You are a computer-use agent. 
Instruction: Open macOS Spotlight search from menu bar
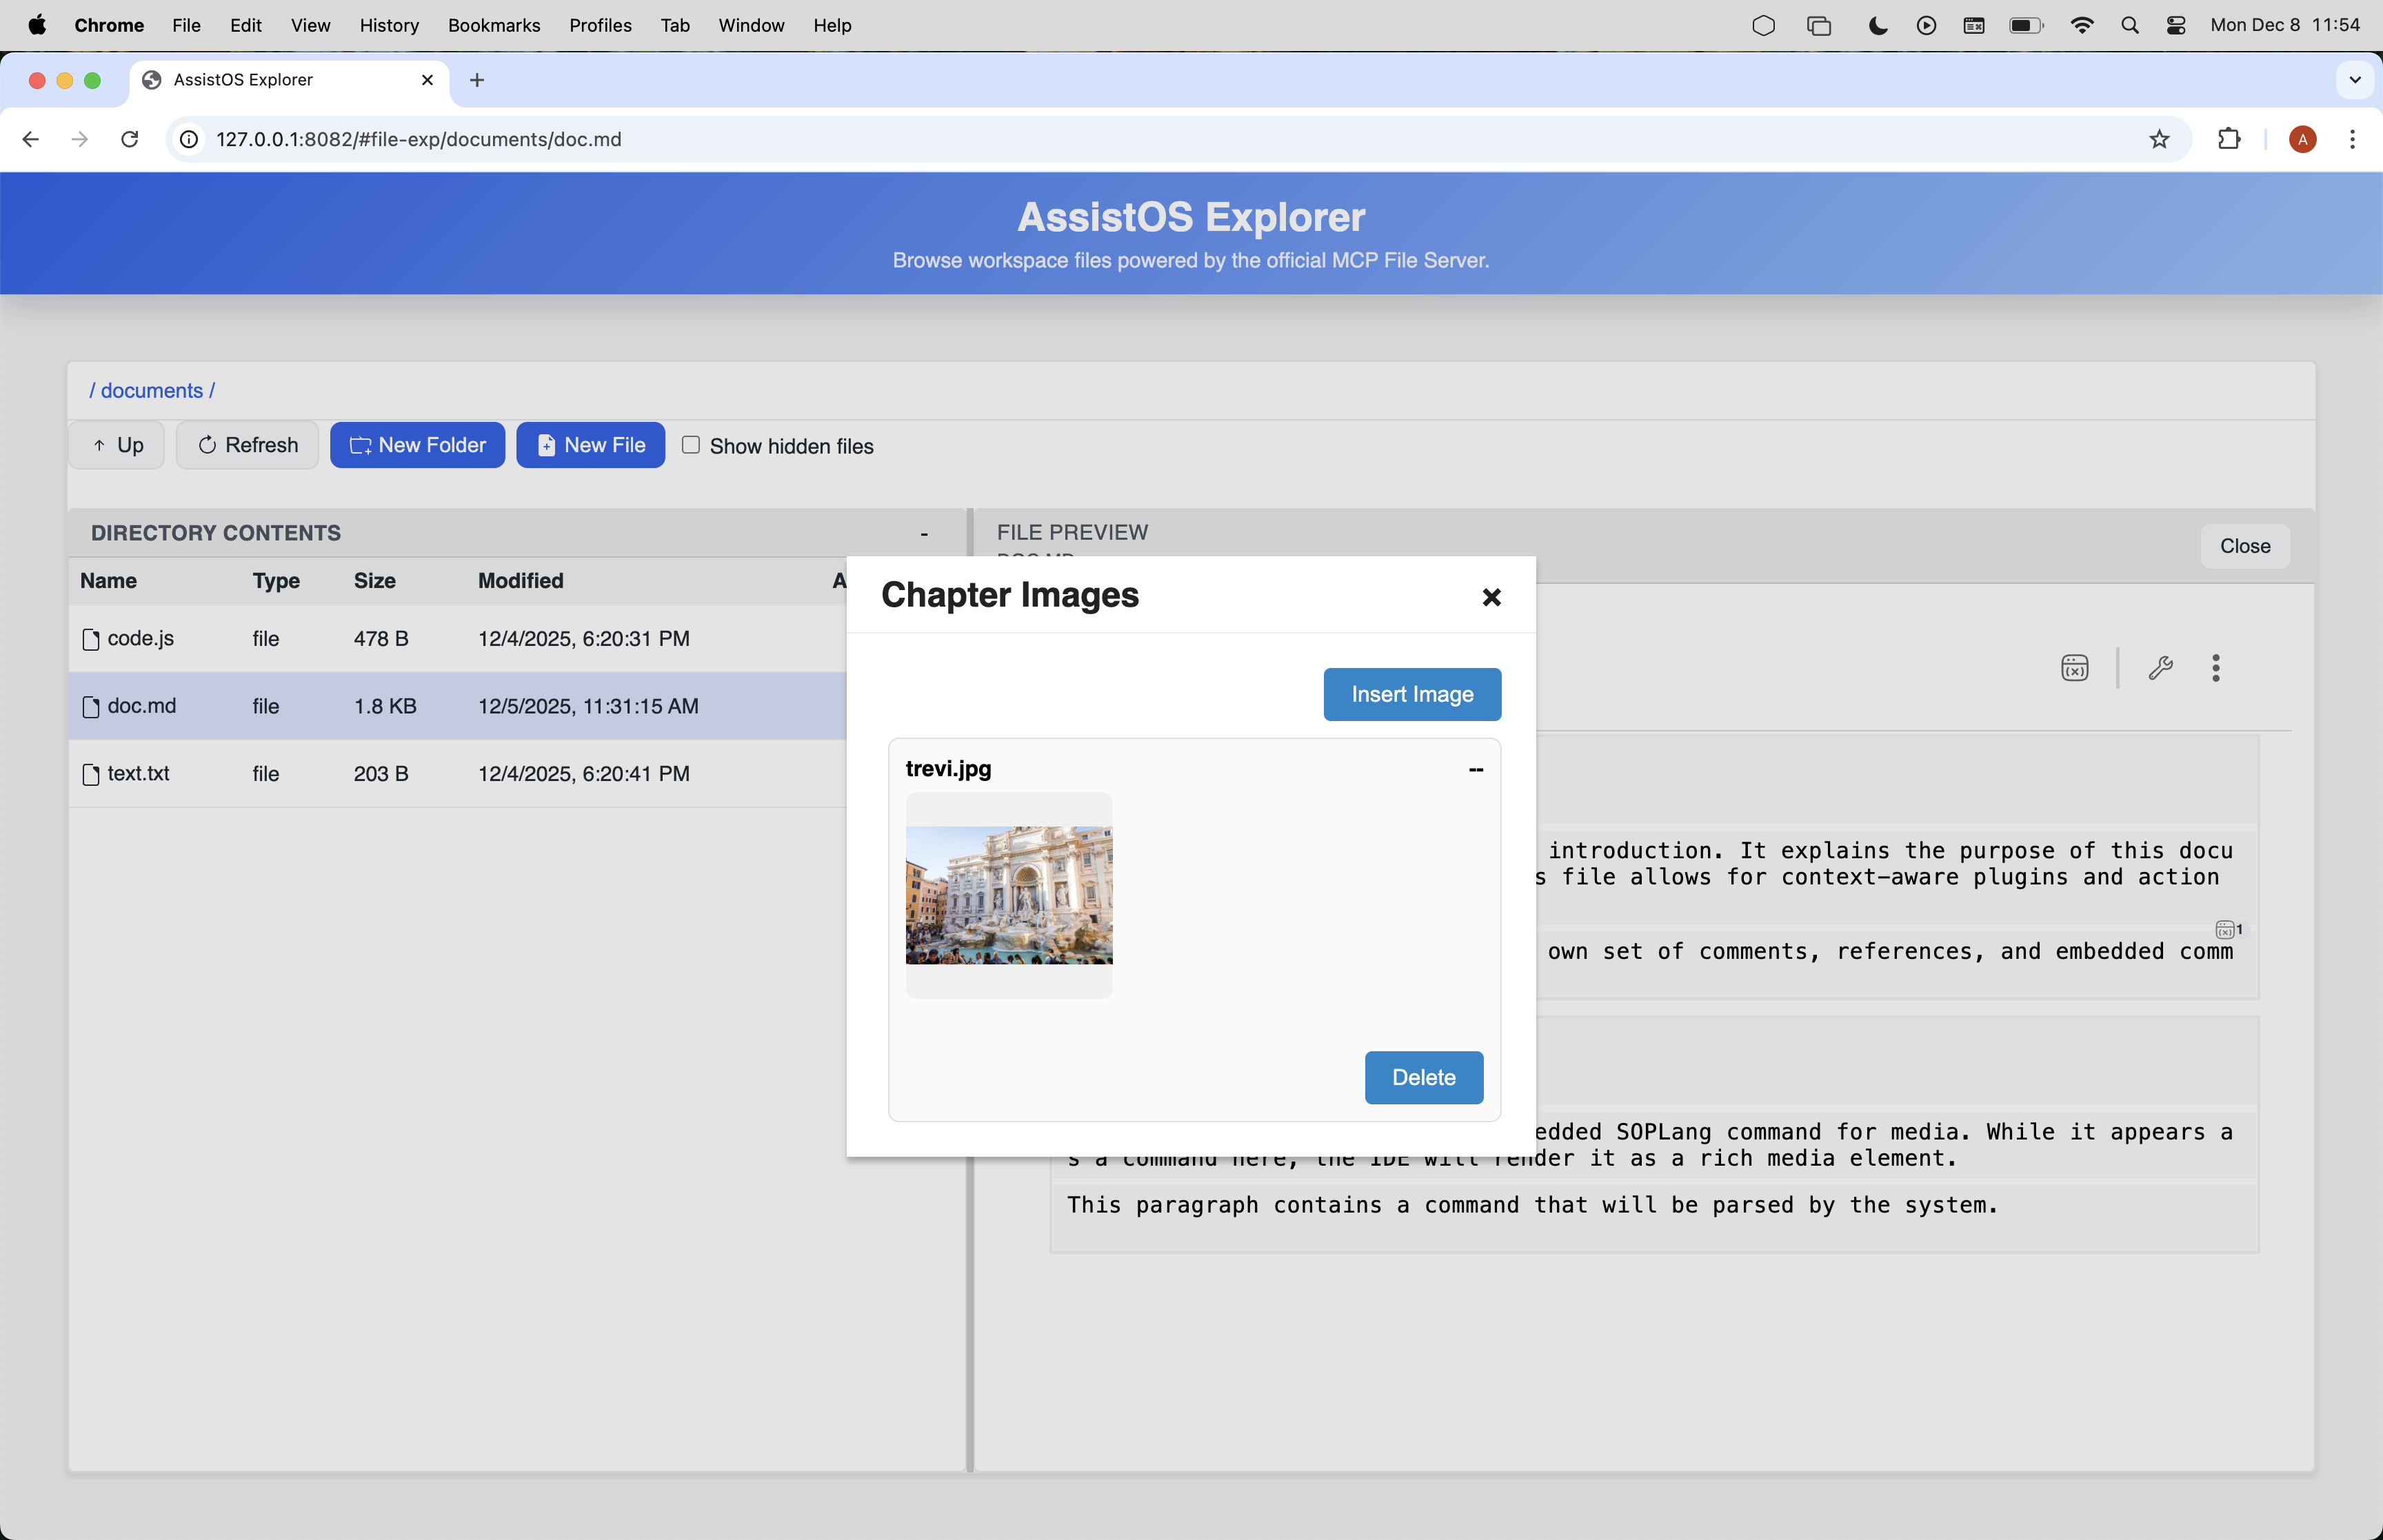(2130, 25)
